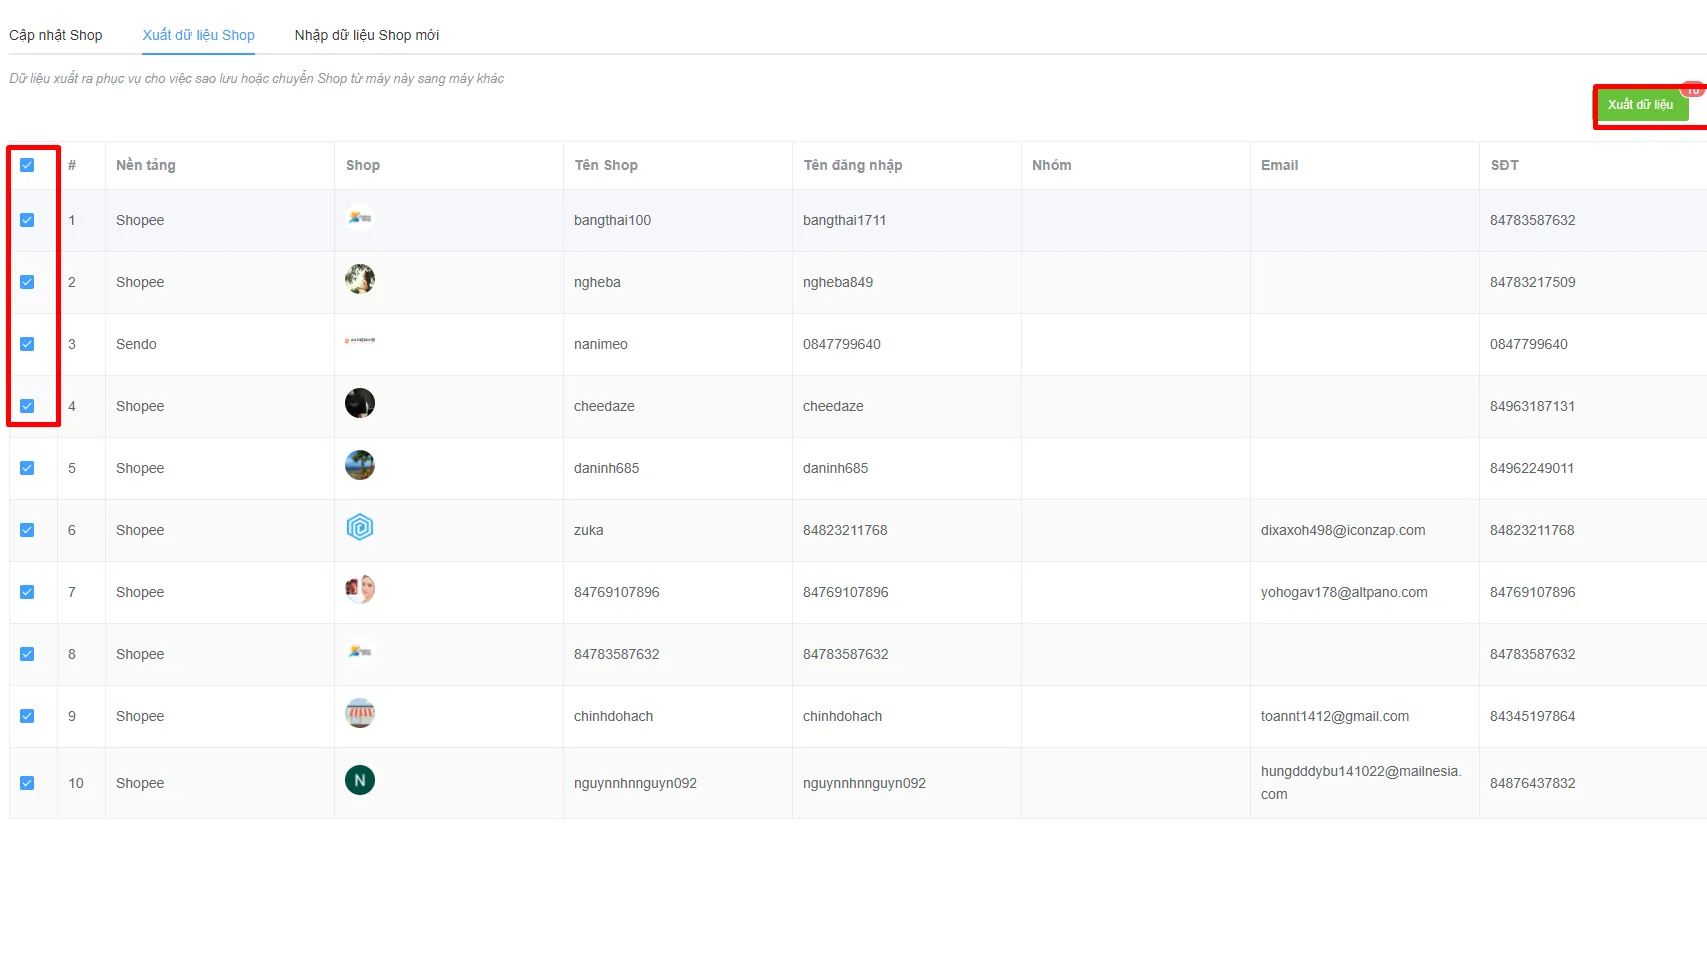The height and width of the screenshot is (977, 1707).
Task: Uncheck checkbox for row 2 ngheba
Action: [27, 282]
